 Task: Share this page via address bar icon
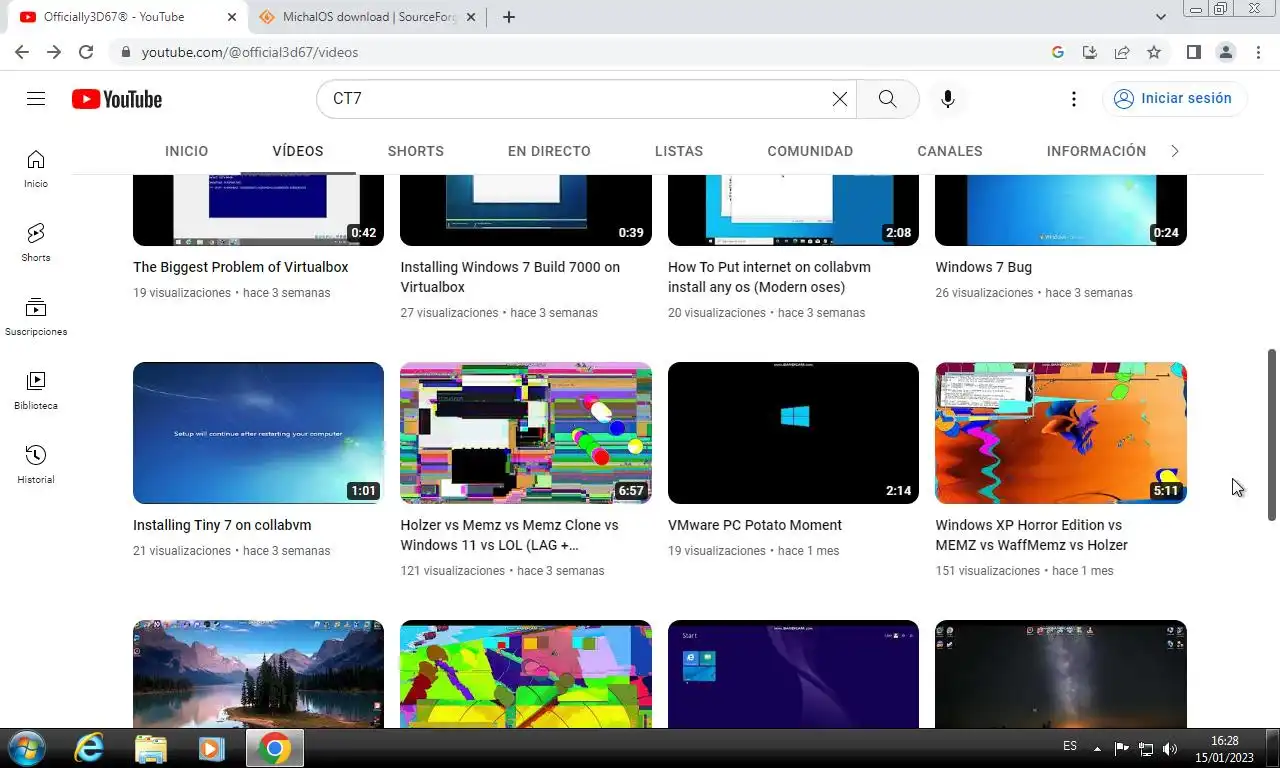pyautogui.click(x=1122, y=52)
